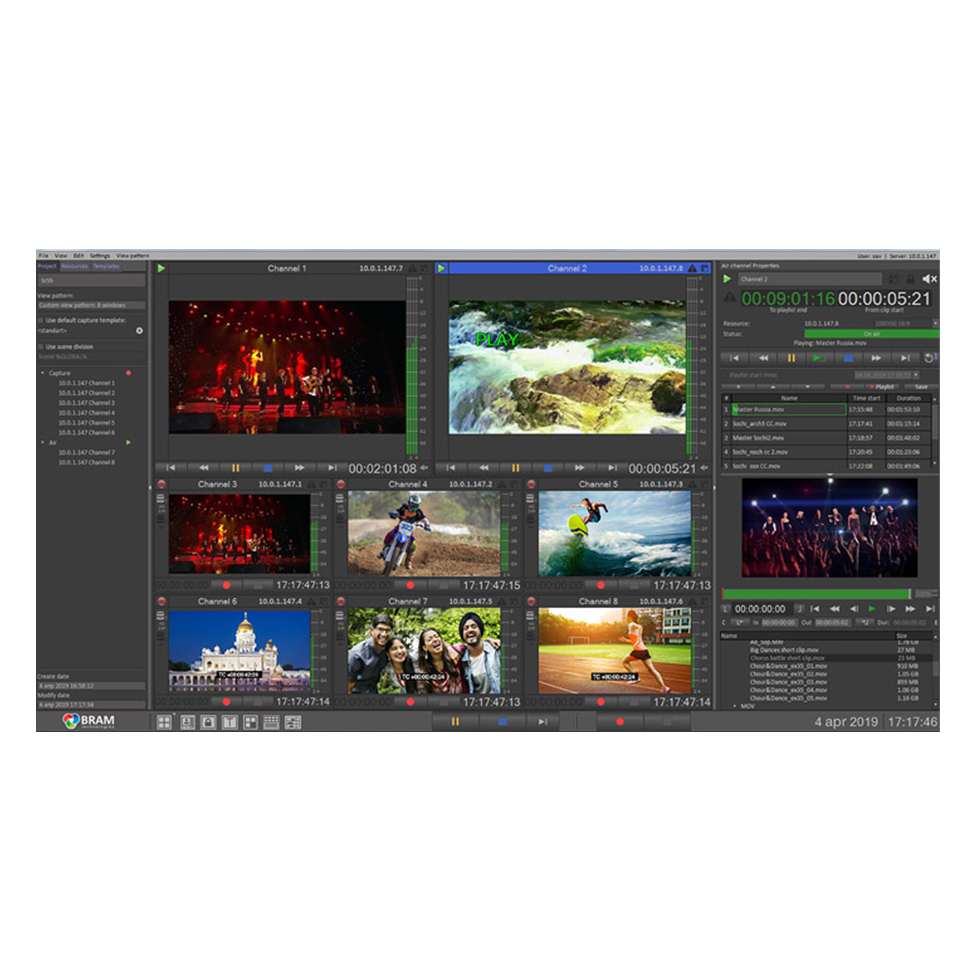
Task: Click the record button under Channel 4
Action: pos(408,585)
